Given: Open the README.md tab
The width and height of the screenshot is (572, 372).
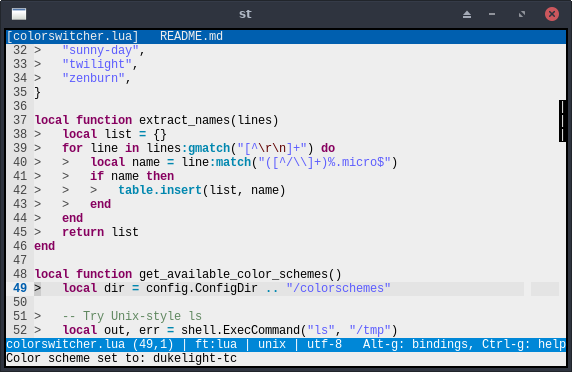Looking at the screenshot, I should [191, 36].
